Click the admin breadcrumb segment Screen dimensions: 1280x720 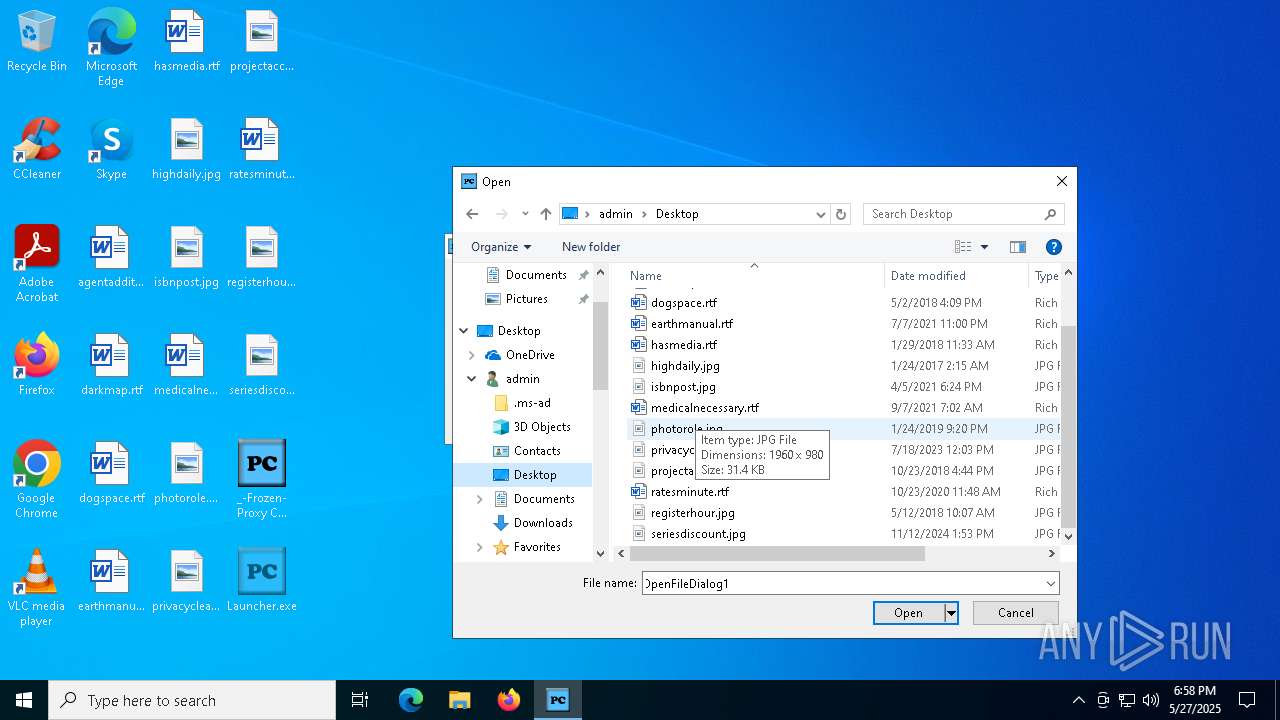(616, 214)
